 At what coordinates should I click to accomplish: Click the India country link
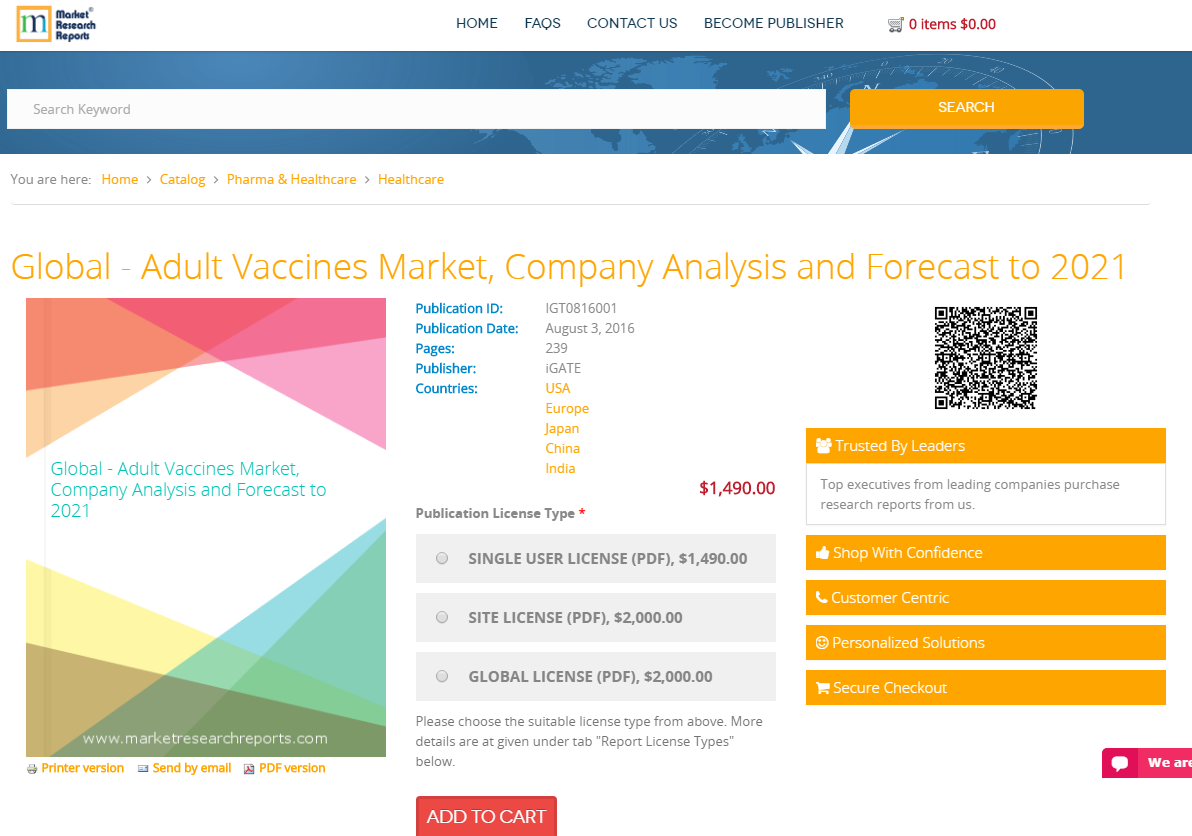coord(560,468)
